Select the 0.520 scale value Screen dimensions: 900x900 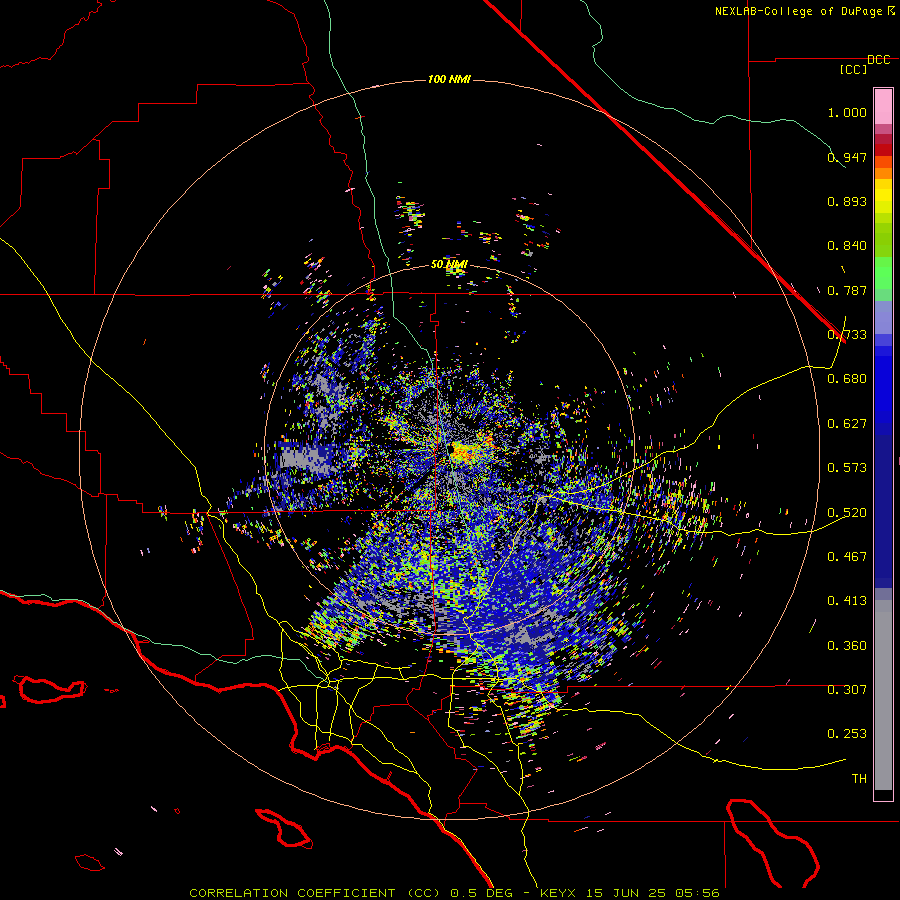click(x=847, y=513)
